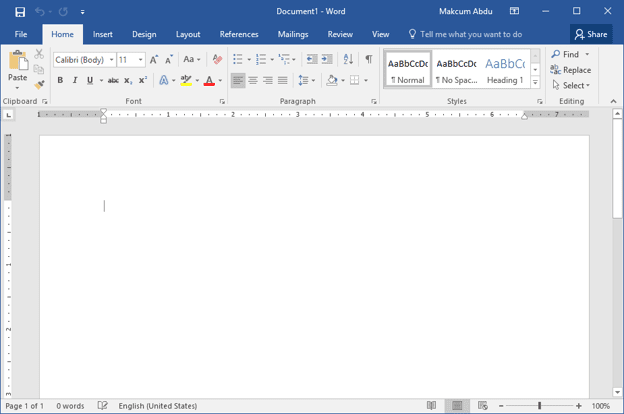Image resolution: width=624 pixels, height=414 pixels.
Task: Apply shading paint bucket
Action: 332,80
